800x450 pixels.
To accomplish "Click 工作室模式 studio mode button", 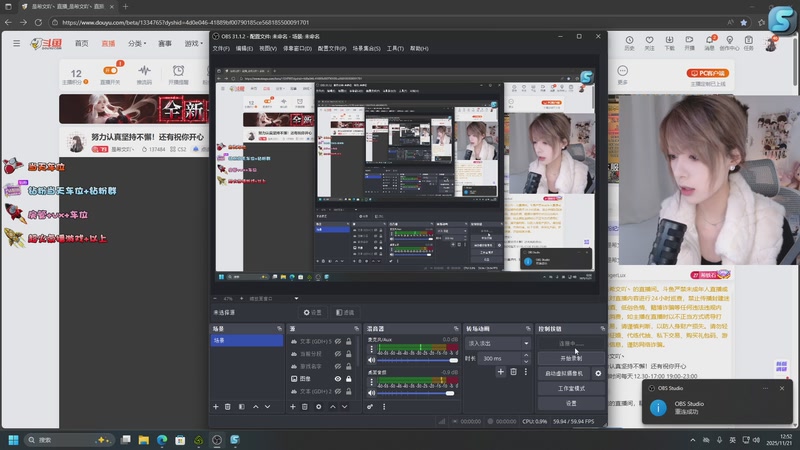I will click(x=571, y=388).
